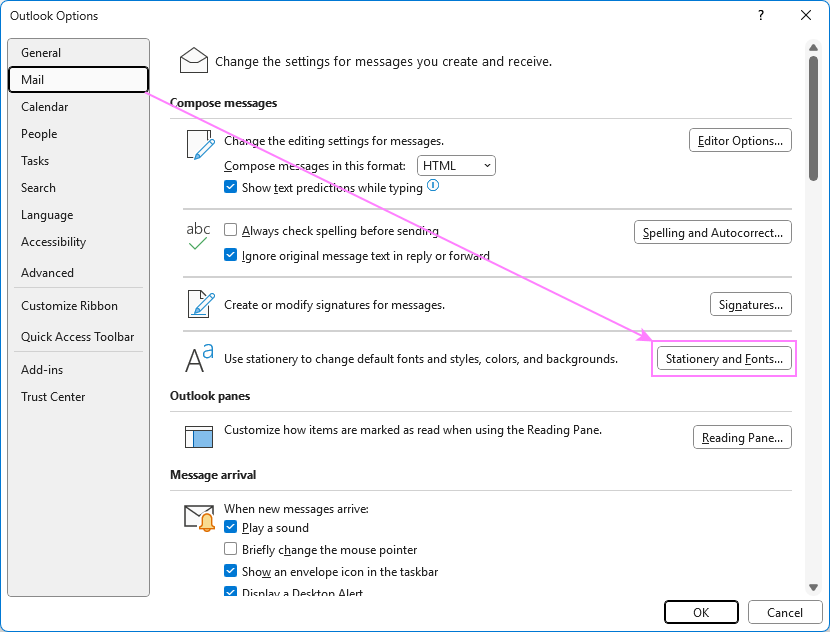Click the Reading Pane layout icon
830x632 pixels.
tap(199, 437)
